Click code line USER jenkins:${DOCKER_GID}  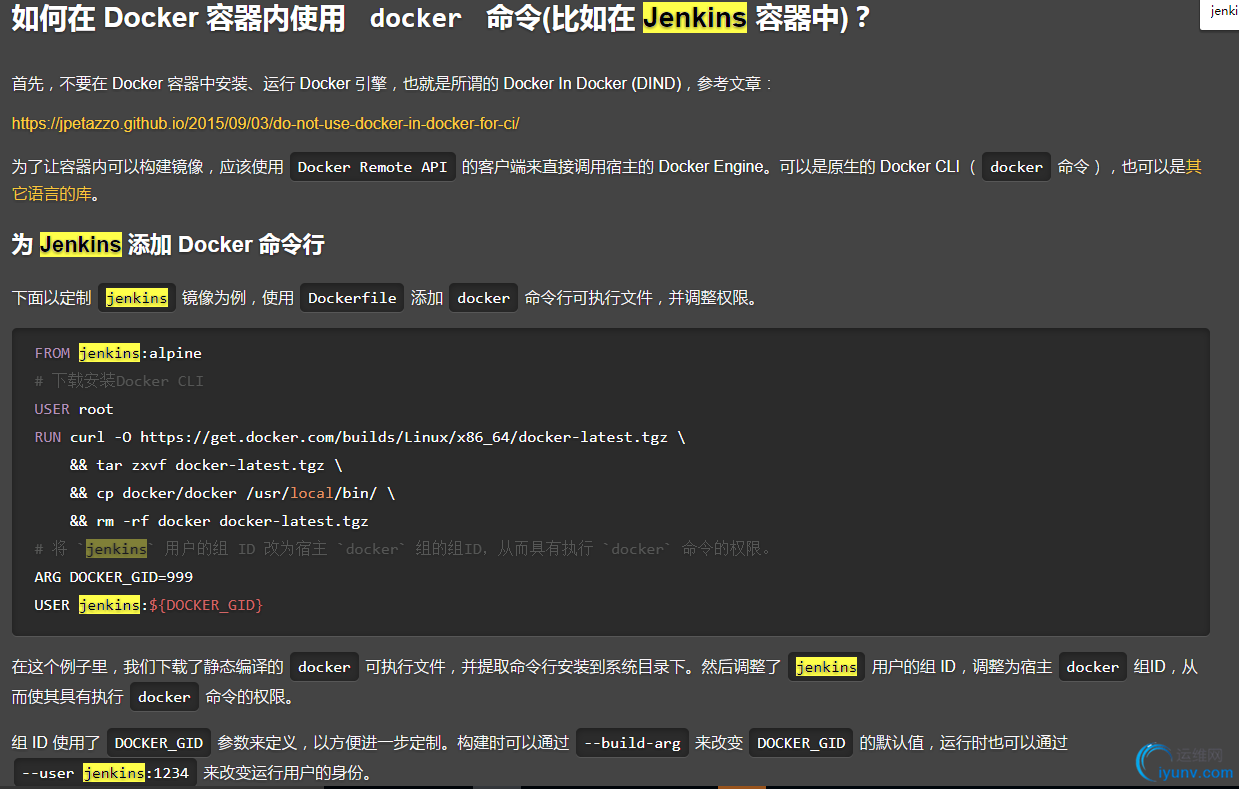coord(149,605)
